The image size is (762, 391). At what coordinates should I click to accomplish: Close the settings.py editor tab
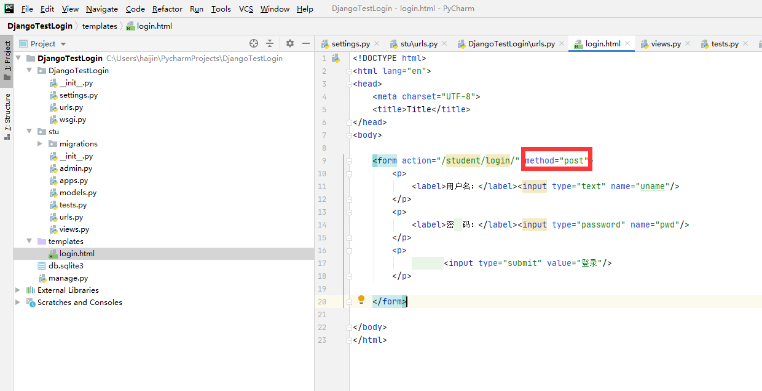(377, 44)
